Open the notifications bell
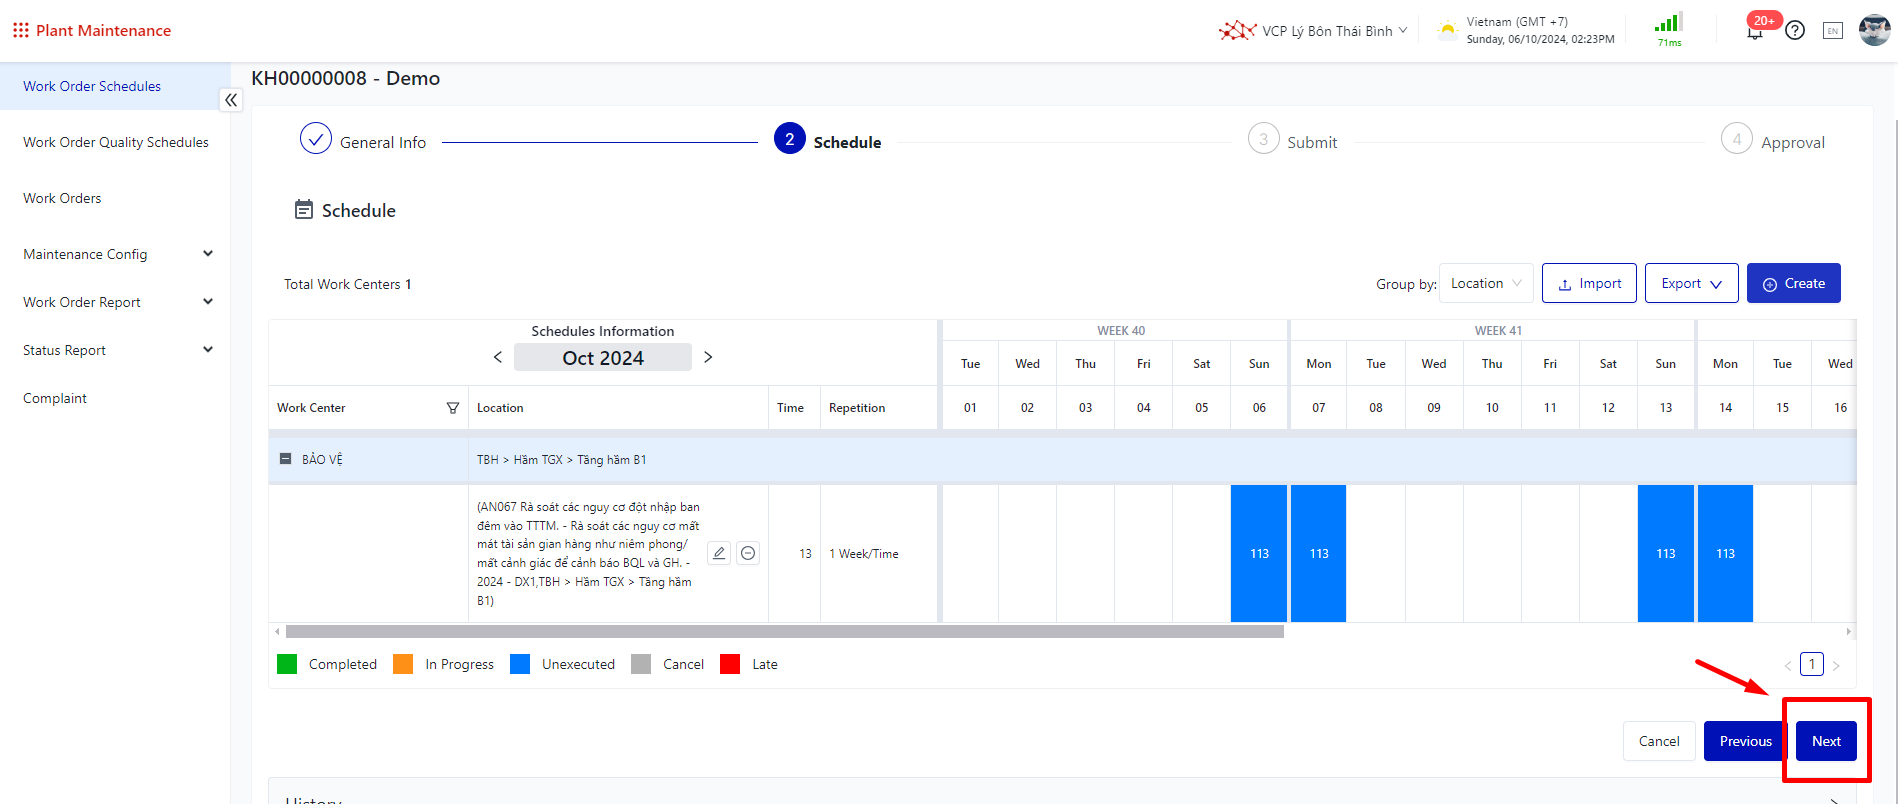 pyautogui.click(x=1754, y=32)
